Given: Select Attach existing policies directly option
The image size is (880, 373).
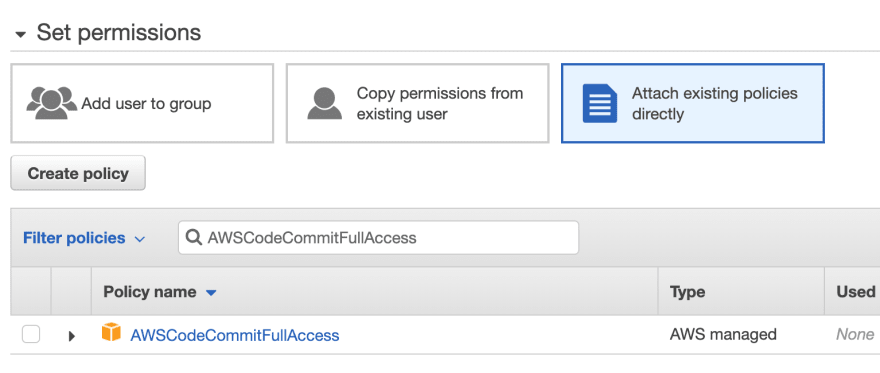Looking at the screenshot, I should pos(693,103).
